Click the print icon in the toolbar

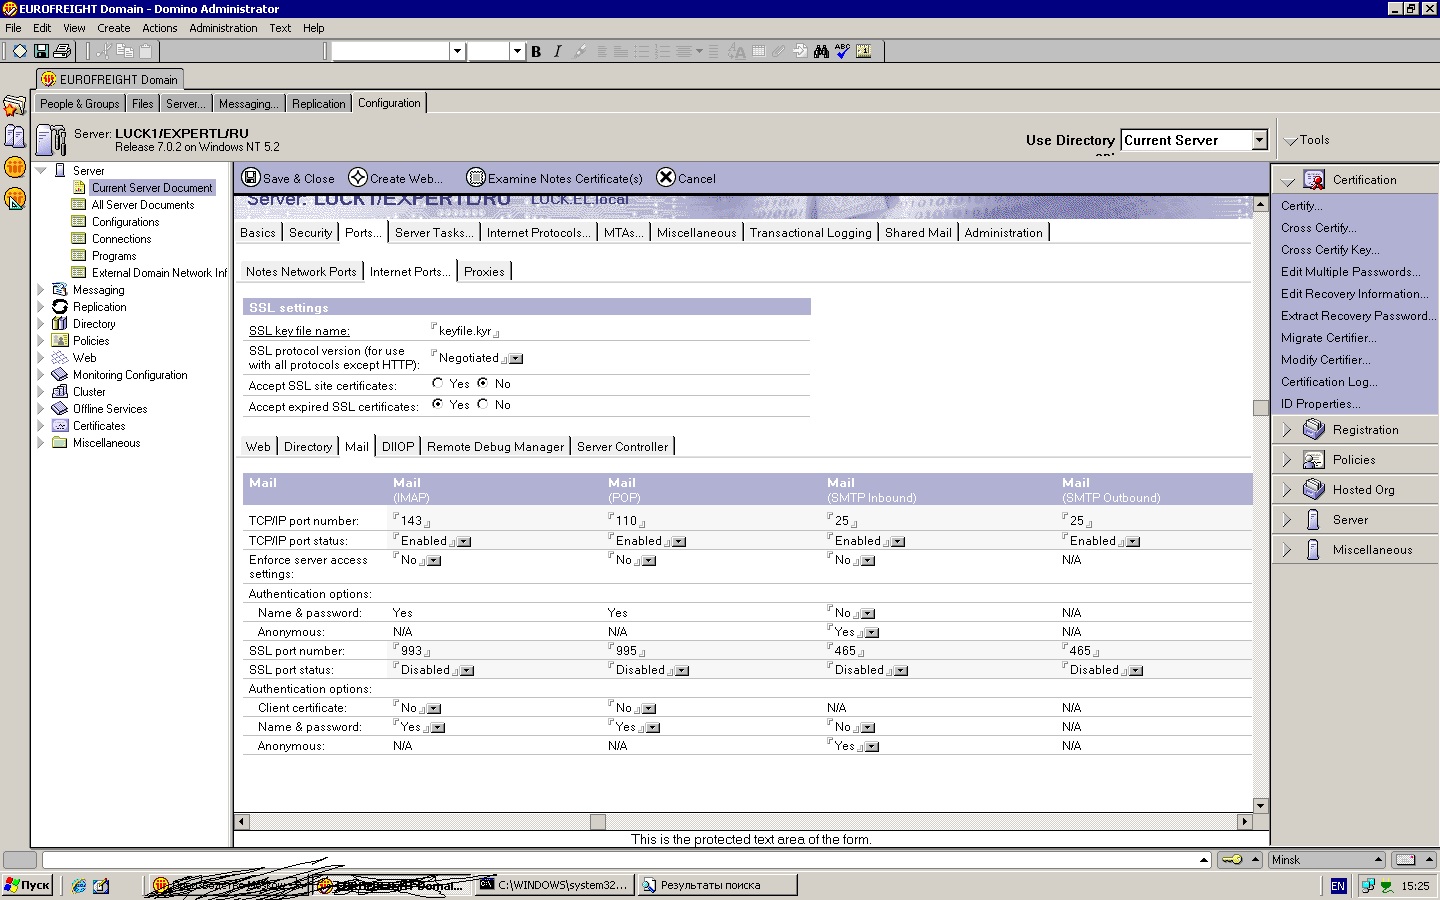point(62,51)
